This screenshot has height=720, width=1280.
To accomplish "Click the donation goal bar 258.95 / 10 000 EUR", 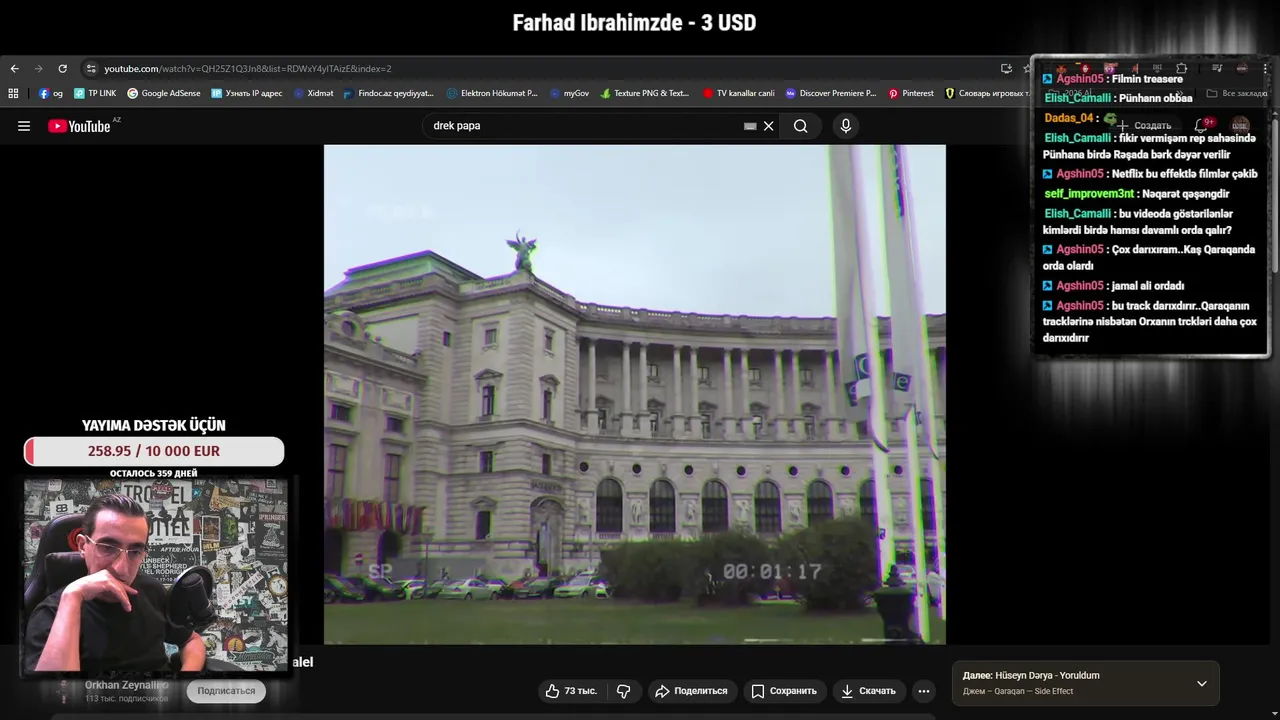I will click(x=154, y=451).
